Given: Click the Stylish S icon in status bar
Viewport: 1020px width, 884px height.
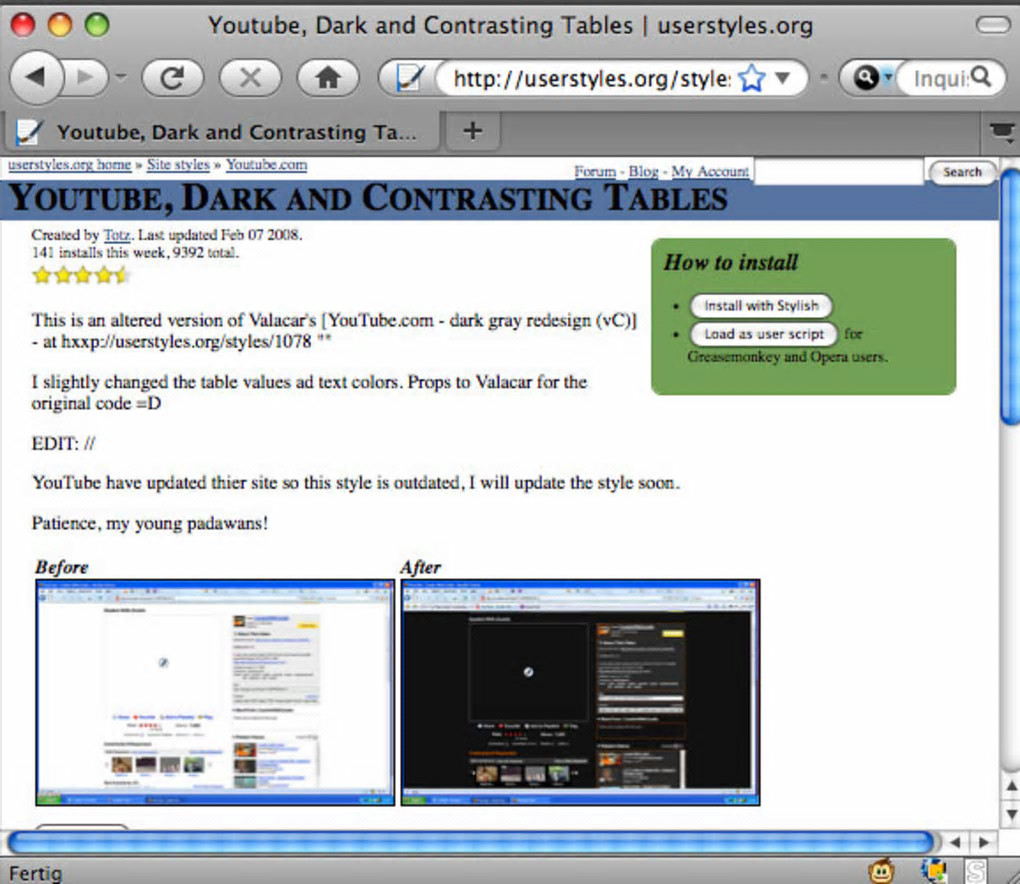Looking at the screenshot, I should pos(975,872).
